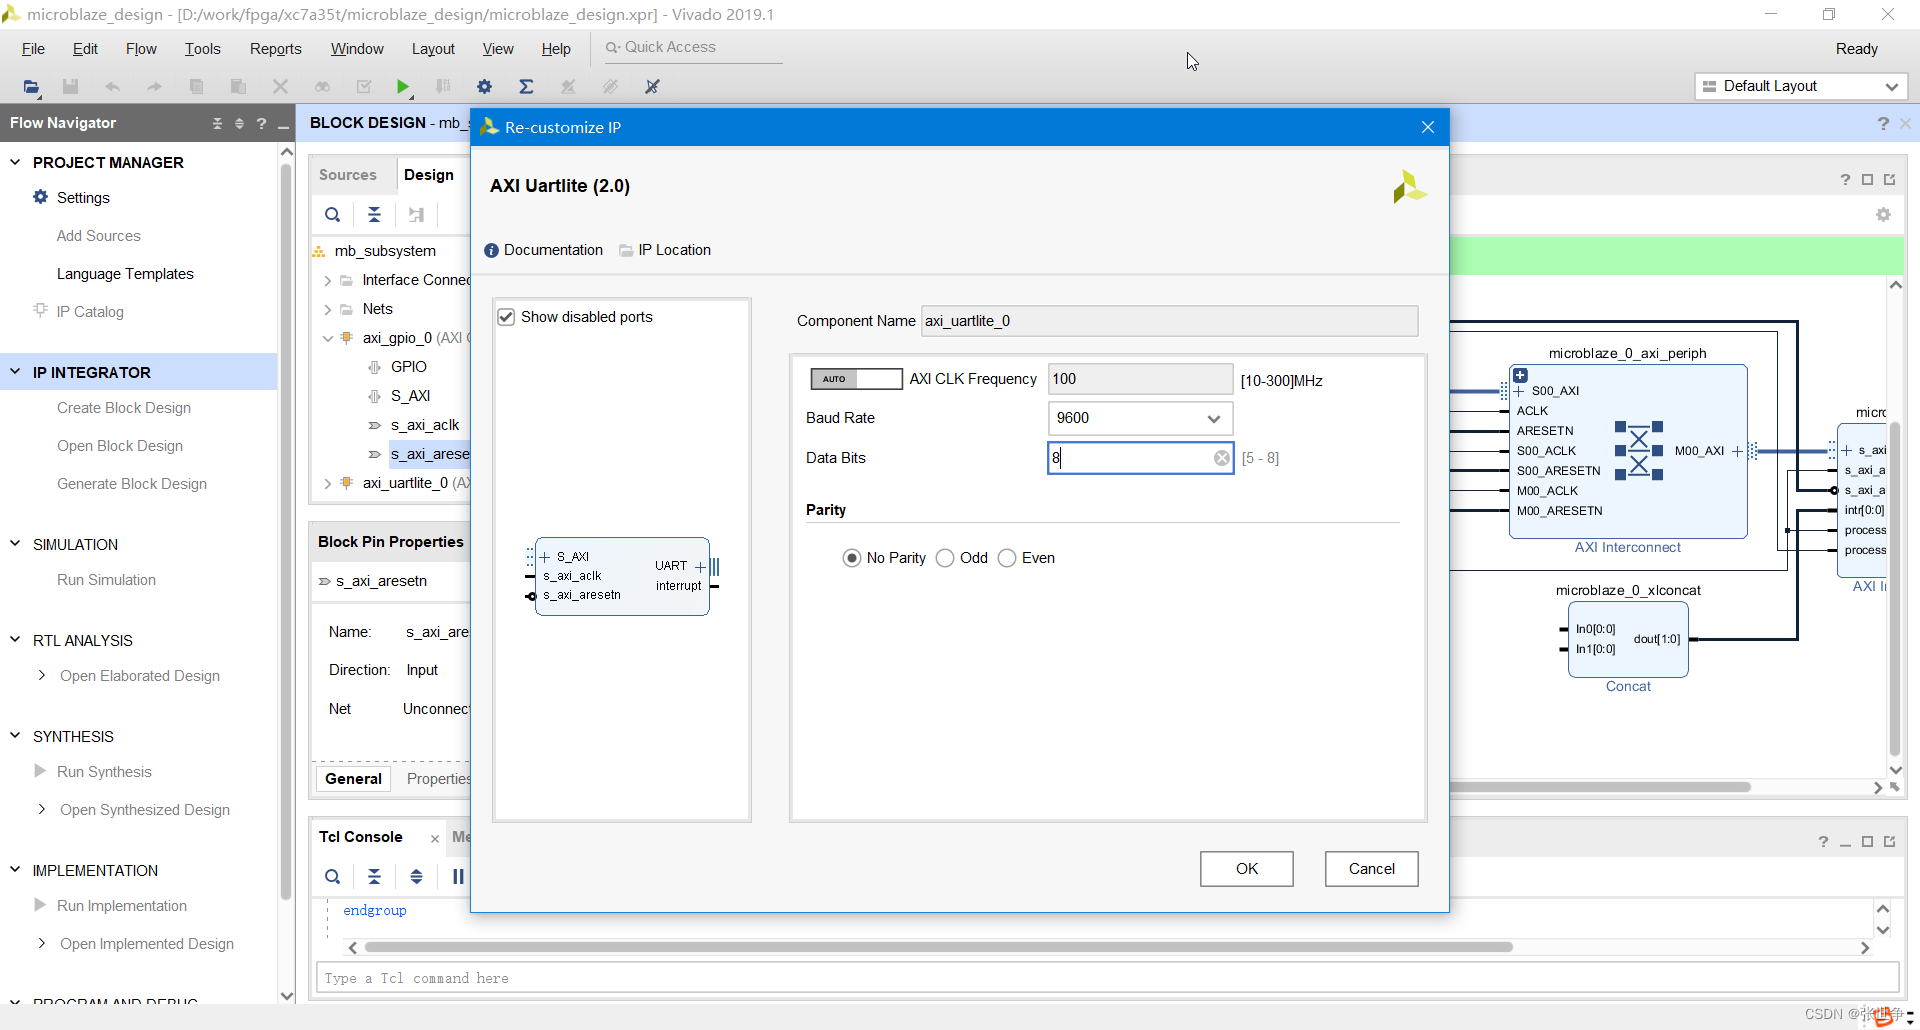Screen dimensions: 1920x1030
Task: Click Flow Navigator expand-all arrows icon
Action: click(239, 123)
